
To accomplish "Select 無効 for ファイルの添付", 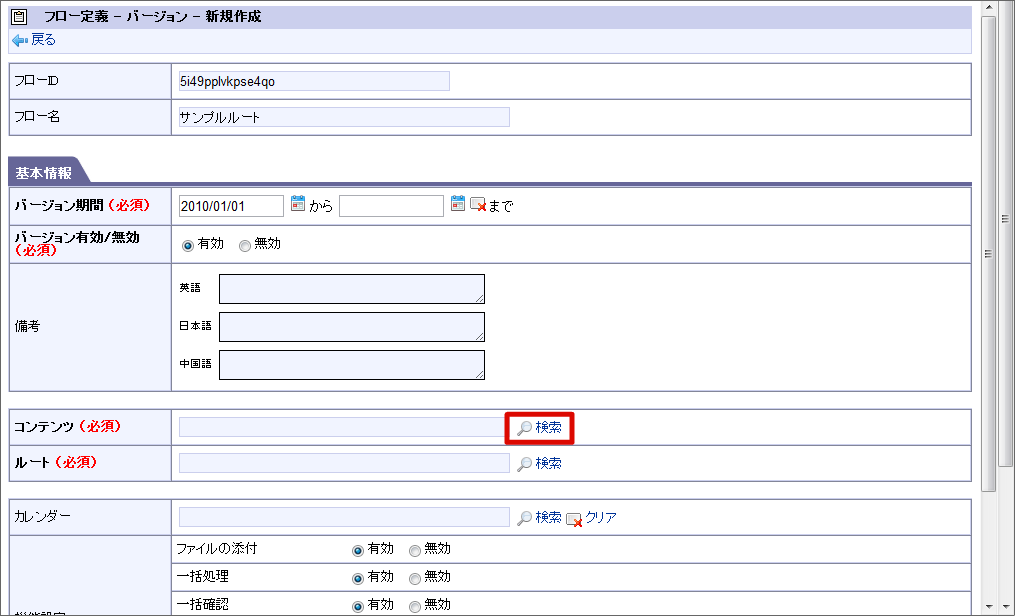I will coord(414,551).
